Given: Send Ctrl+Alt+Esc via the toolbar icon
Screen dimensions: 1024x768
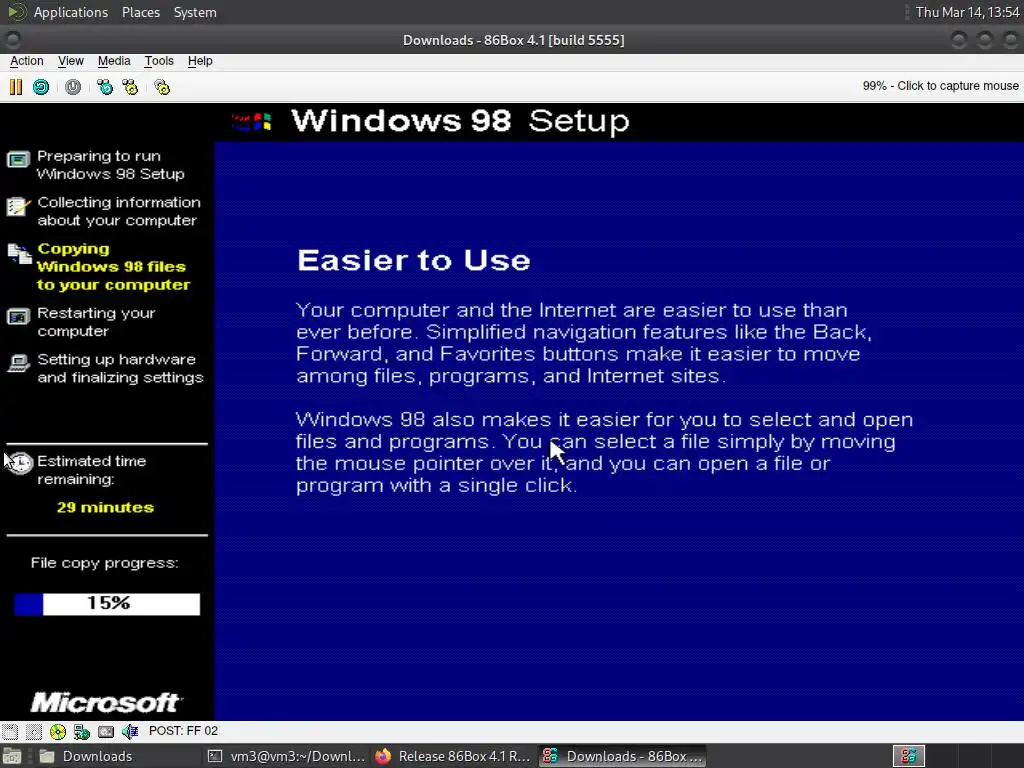Looking at the screenshot, I should [x=131, y=87].
